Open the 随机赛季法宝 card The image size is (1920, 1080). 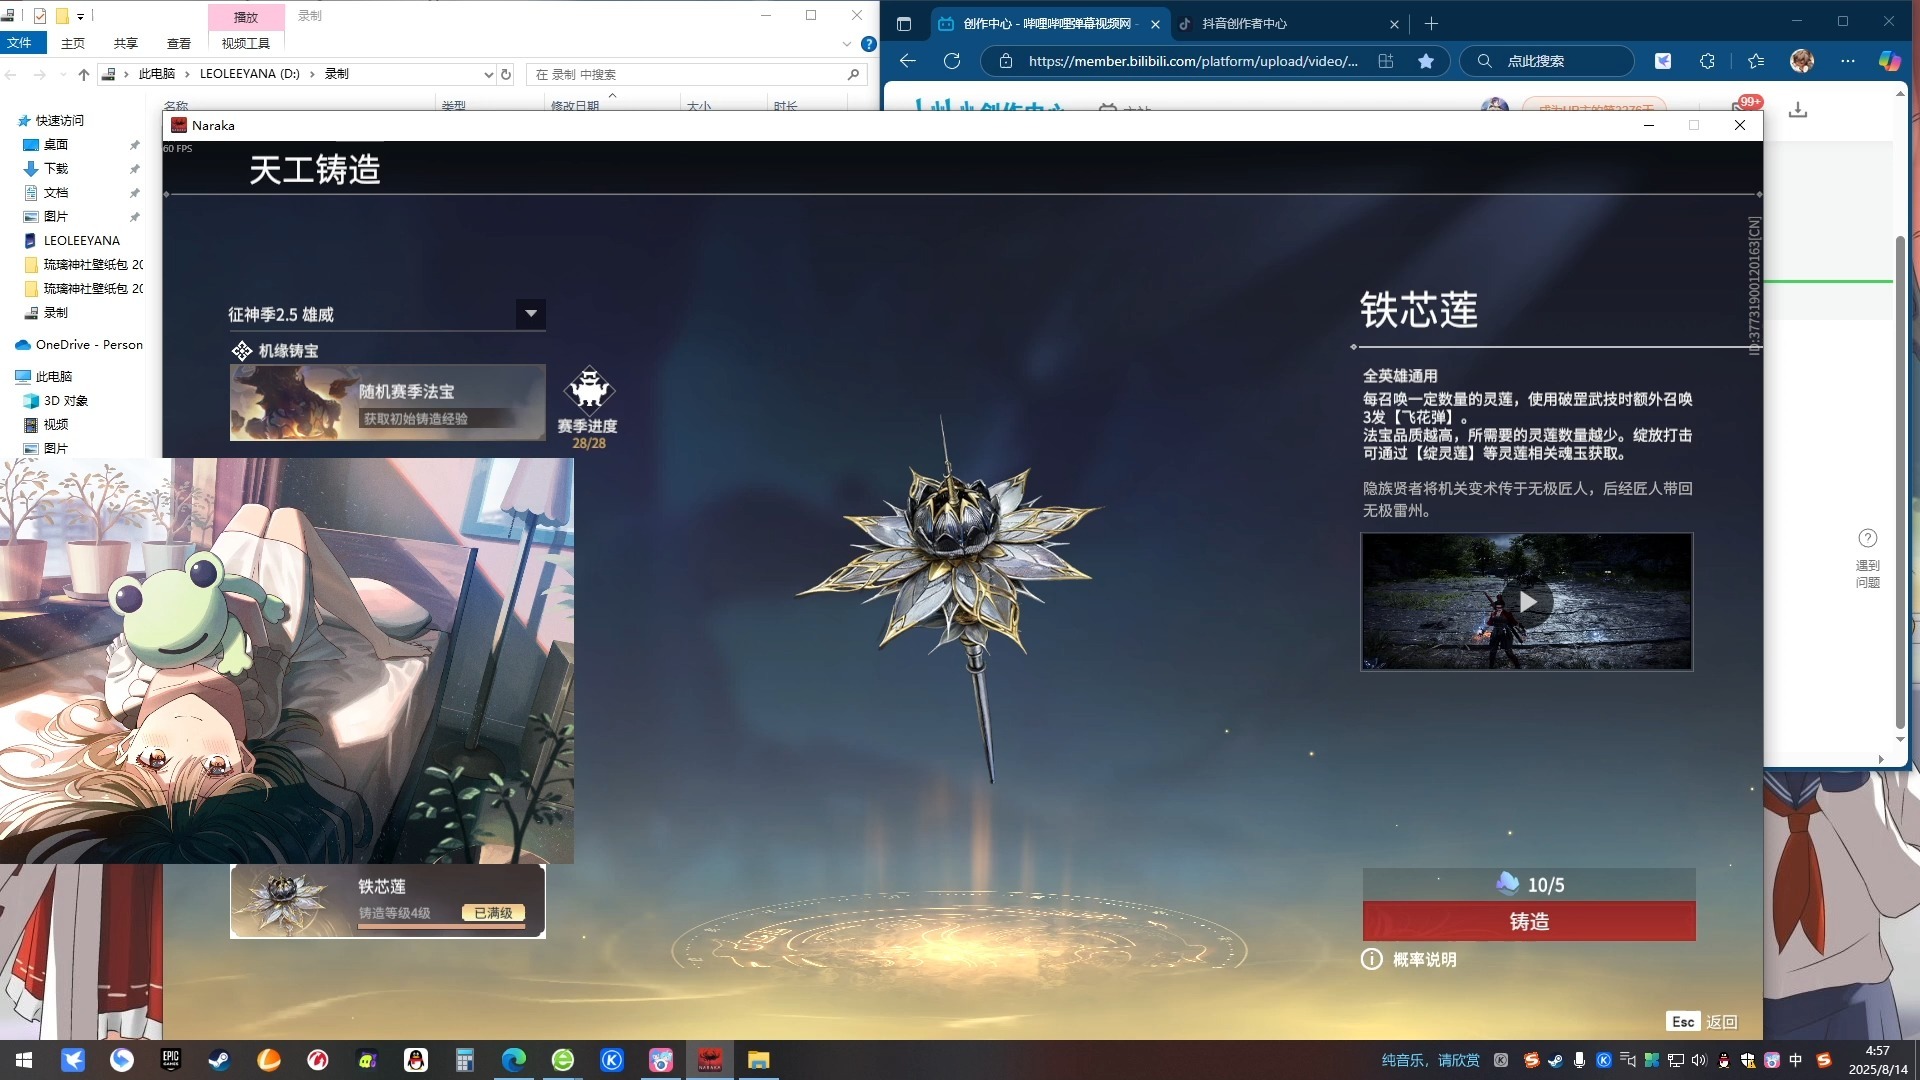[x=388, y=403]
